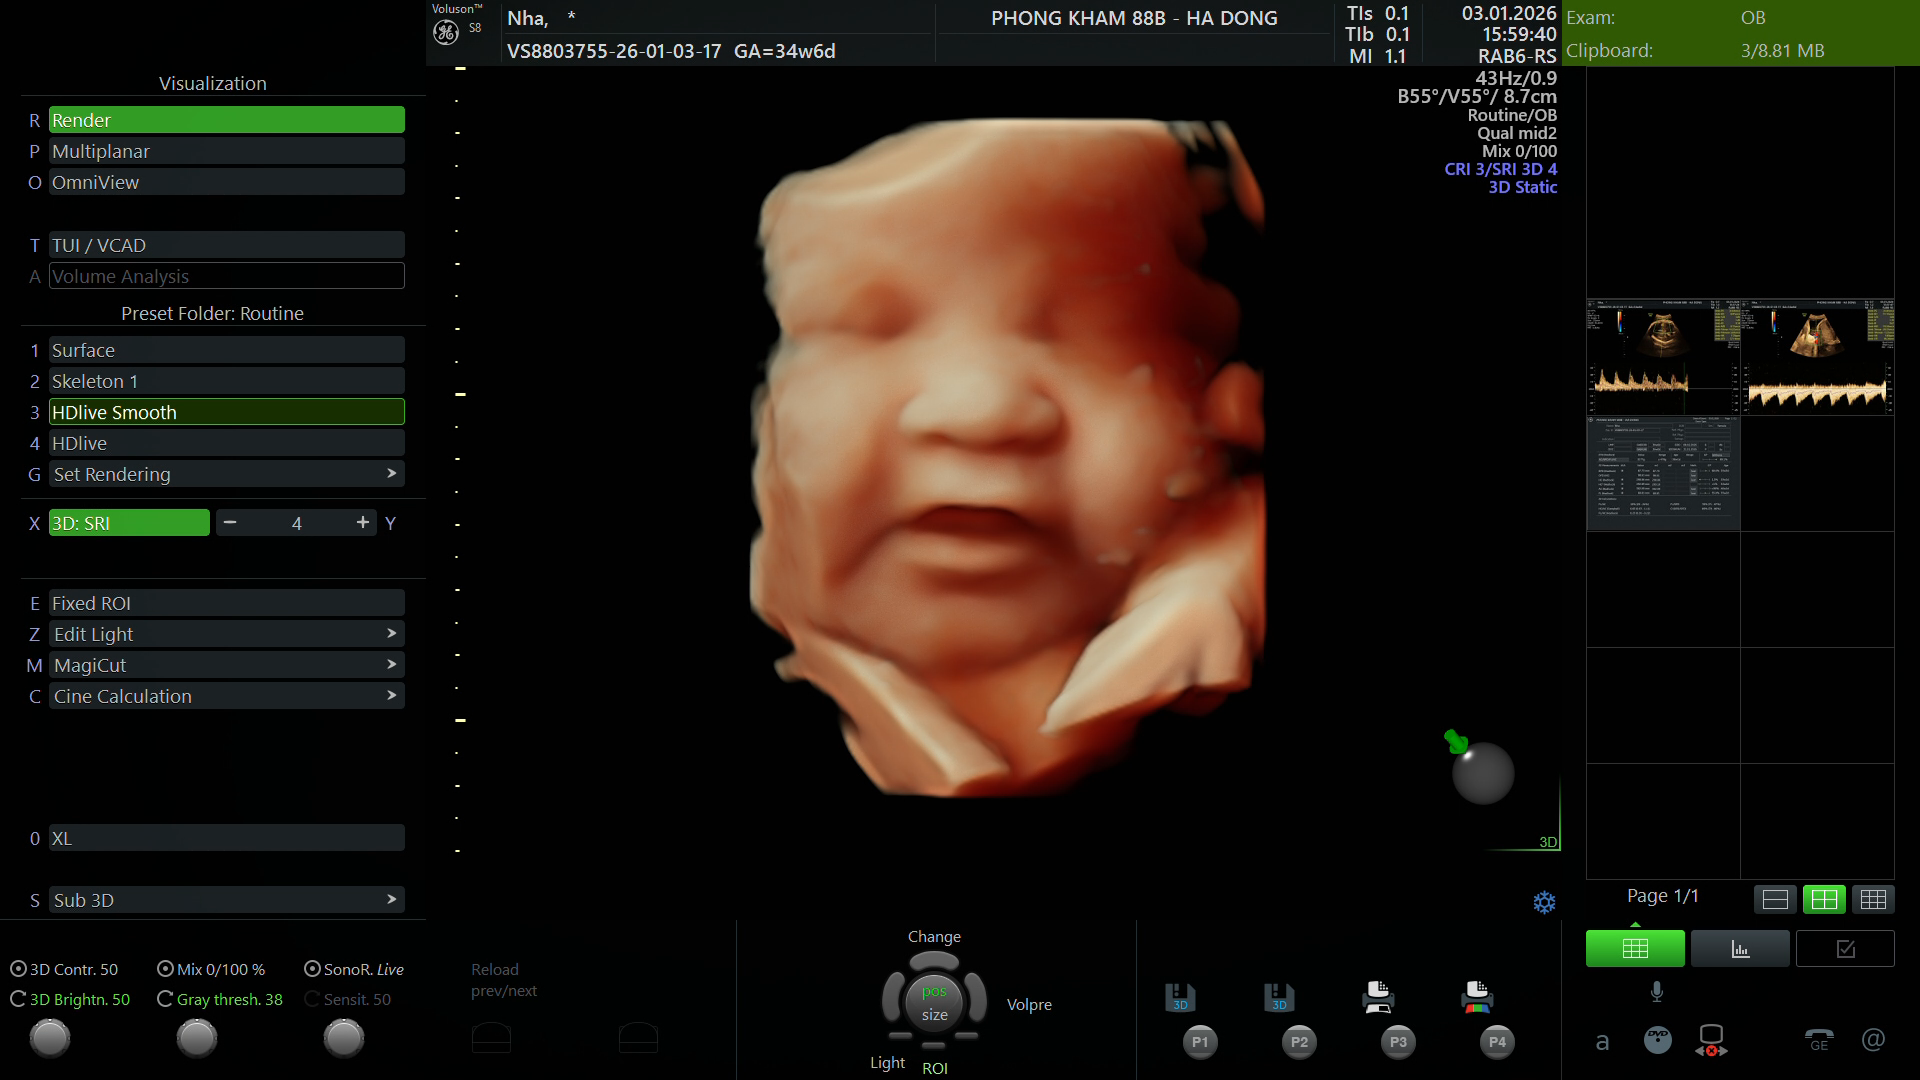This screenshot has height=1080, width=1920.
Task: Click the blue snowflake freeze icon
Action: point(1544,902)
